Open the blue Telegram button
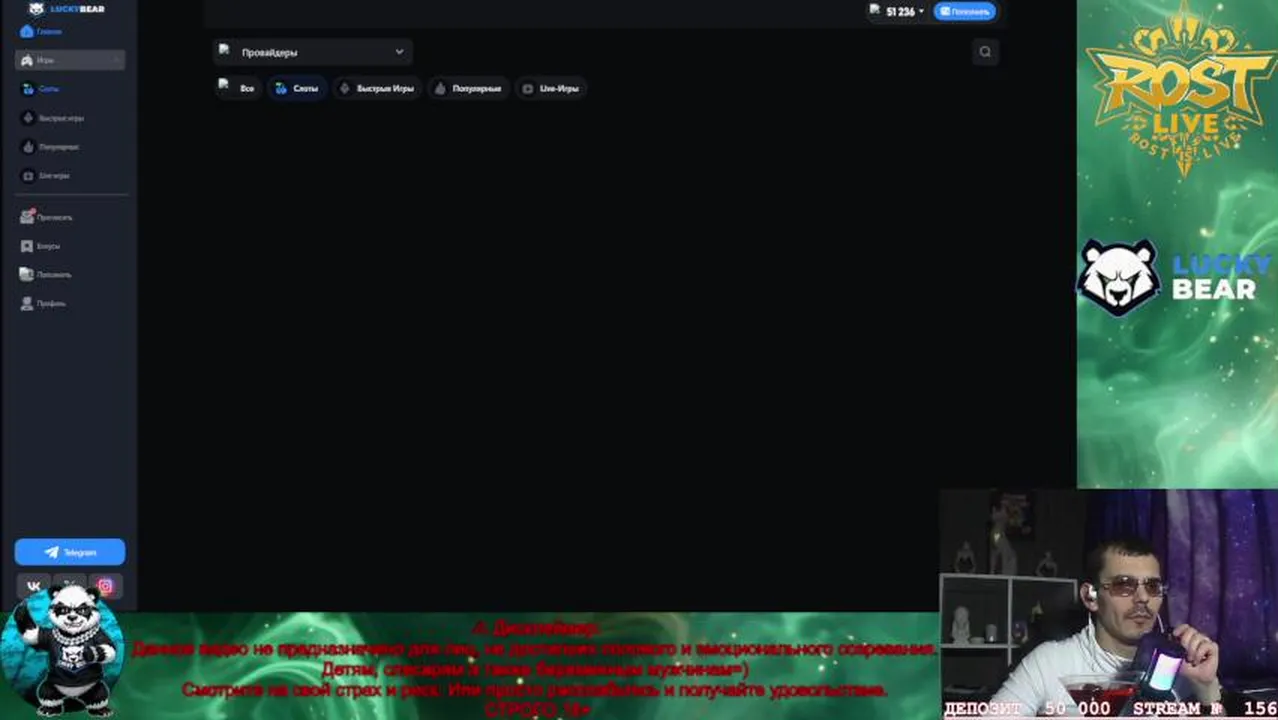 coord(70,552)
